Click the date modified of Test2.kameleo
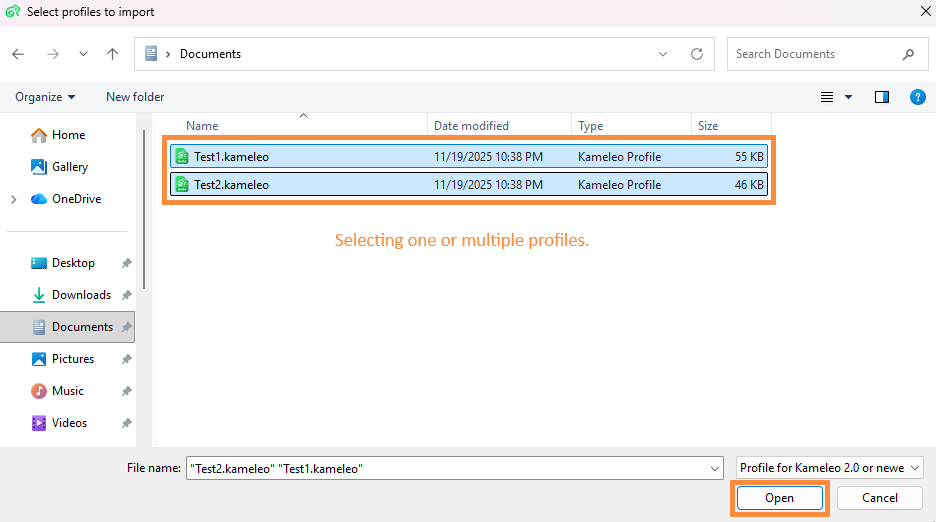The image size is (936, 522). (x=488, y=185)
